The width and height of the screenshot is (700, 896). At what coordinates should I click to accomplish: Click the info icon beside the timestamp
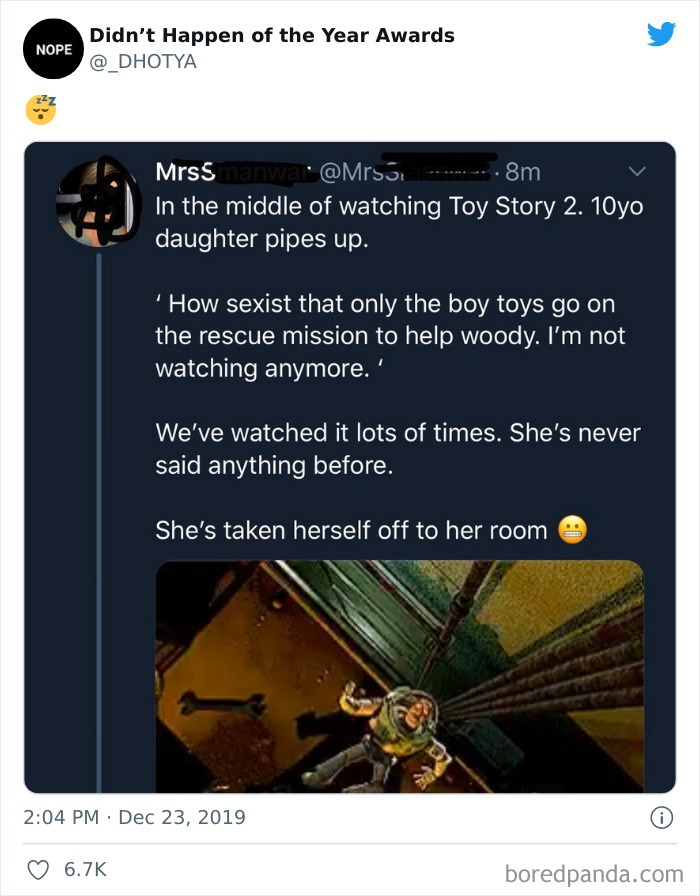pos(660,817)
